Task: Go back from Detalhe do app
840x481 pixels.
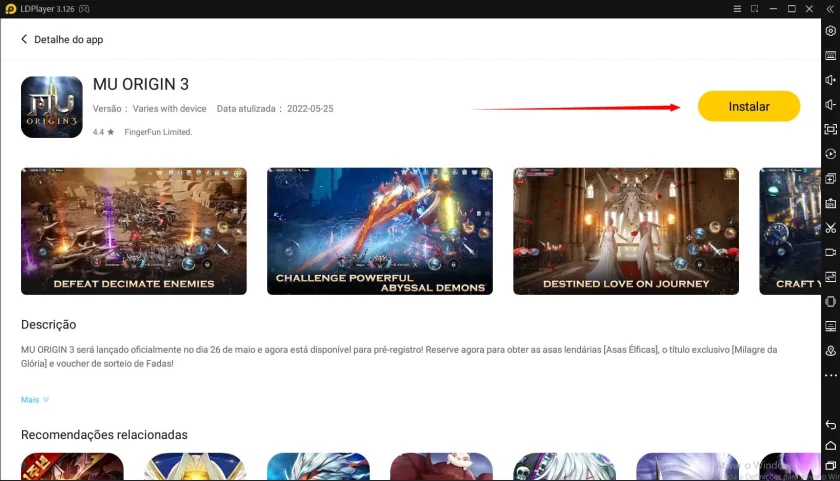Action: tap(24, 39)
